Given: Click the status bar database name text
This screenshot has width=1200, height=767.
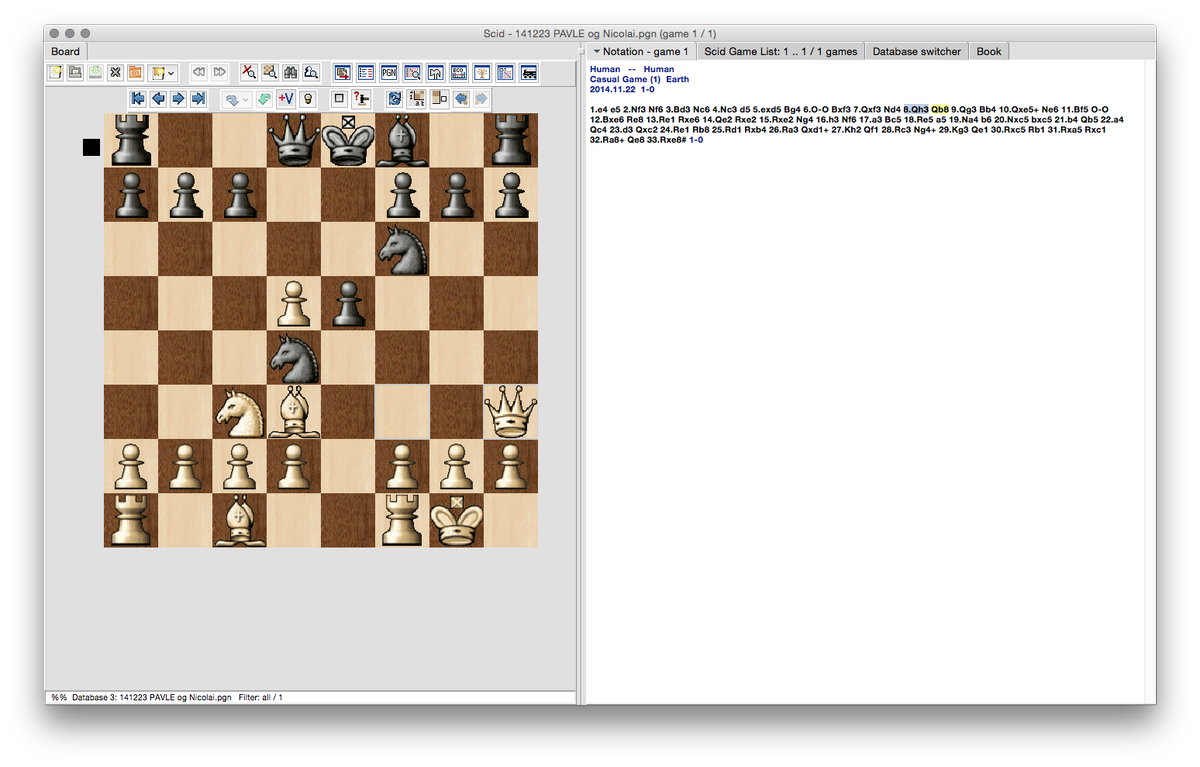Looking at the screenshot, I should point(151,697).
